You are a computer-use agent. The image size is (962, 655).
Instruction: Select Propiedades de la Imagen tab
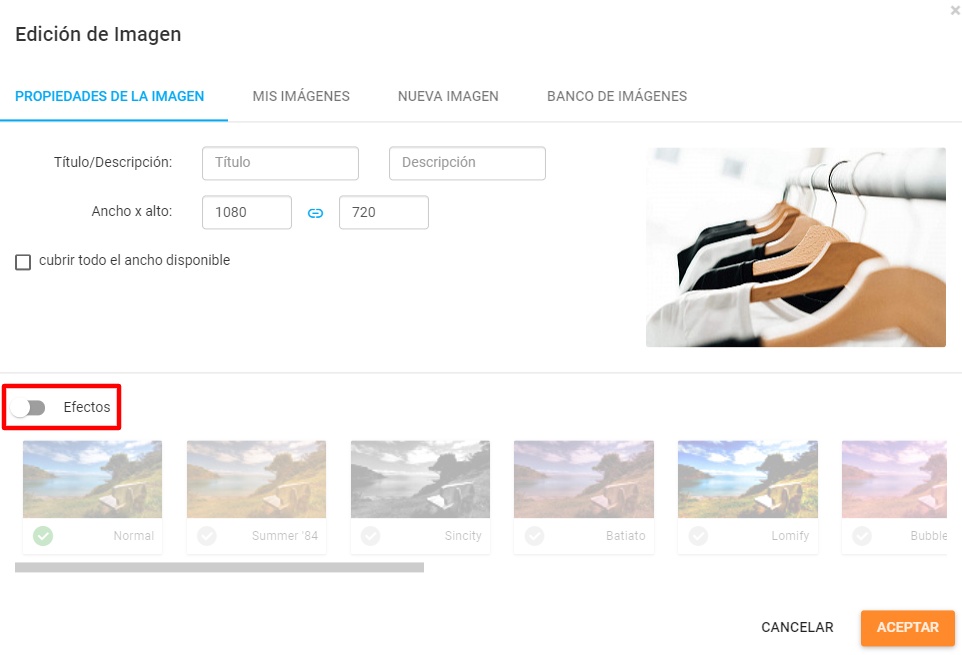pos(110,97)
